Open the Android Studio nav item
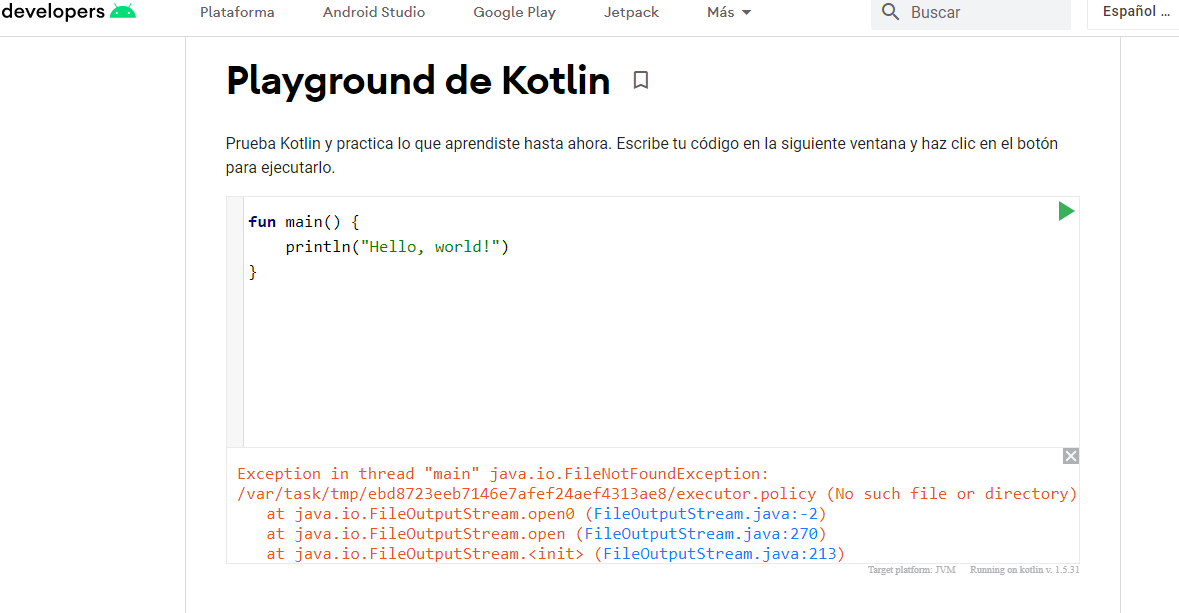Screen dimensions: 1179x613 click(374, 12)
